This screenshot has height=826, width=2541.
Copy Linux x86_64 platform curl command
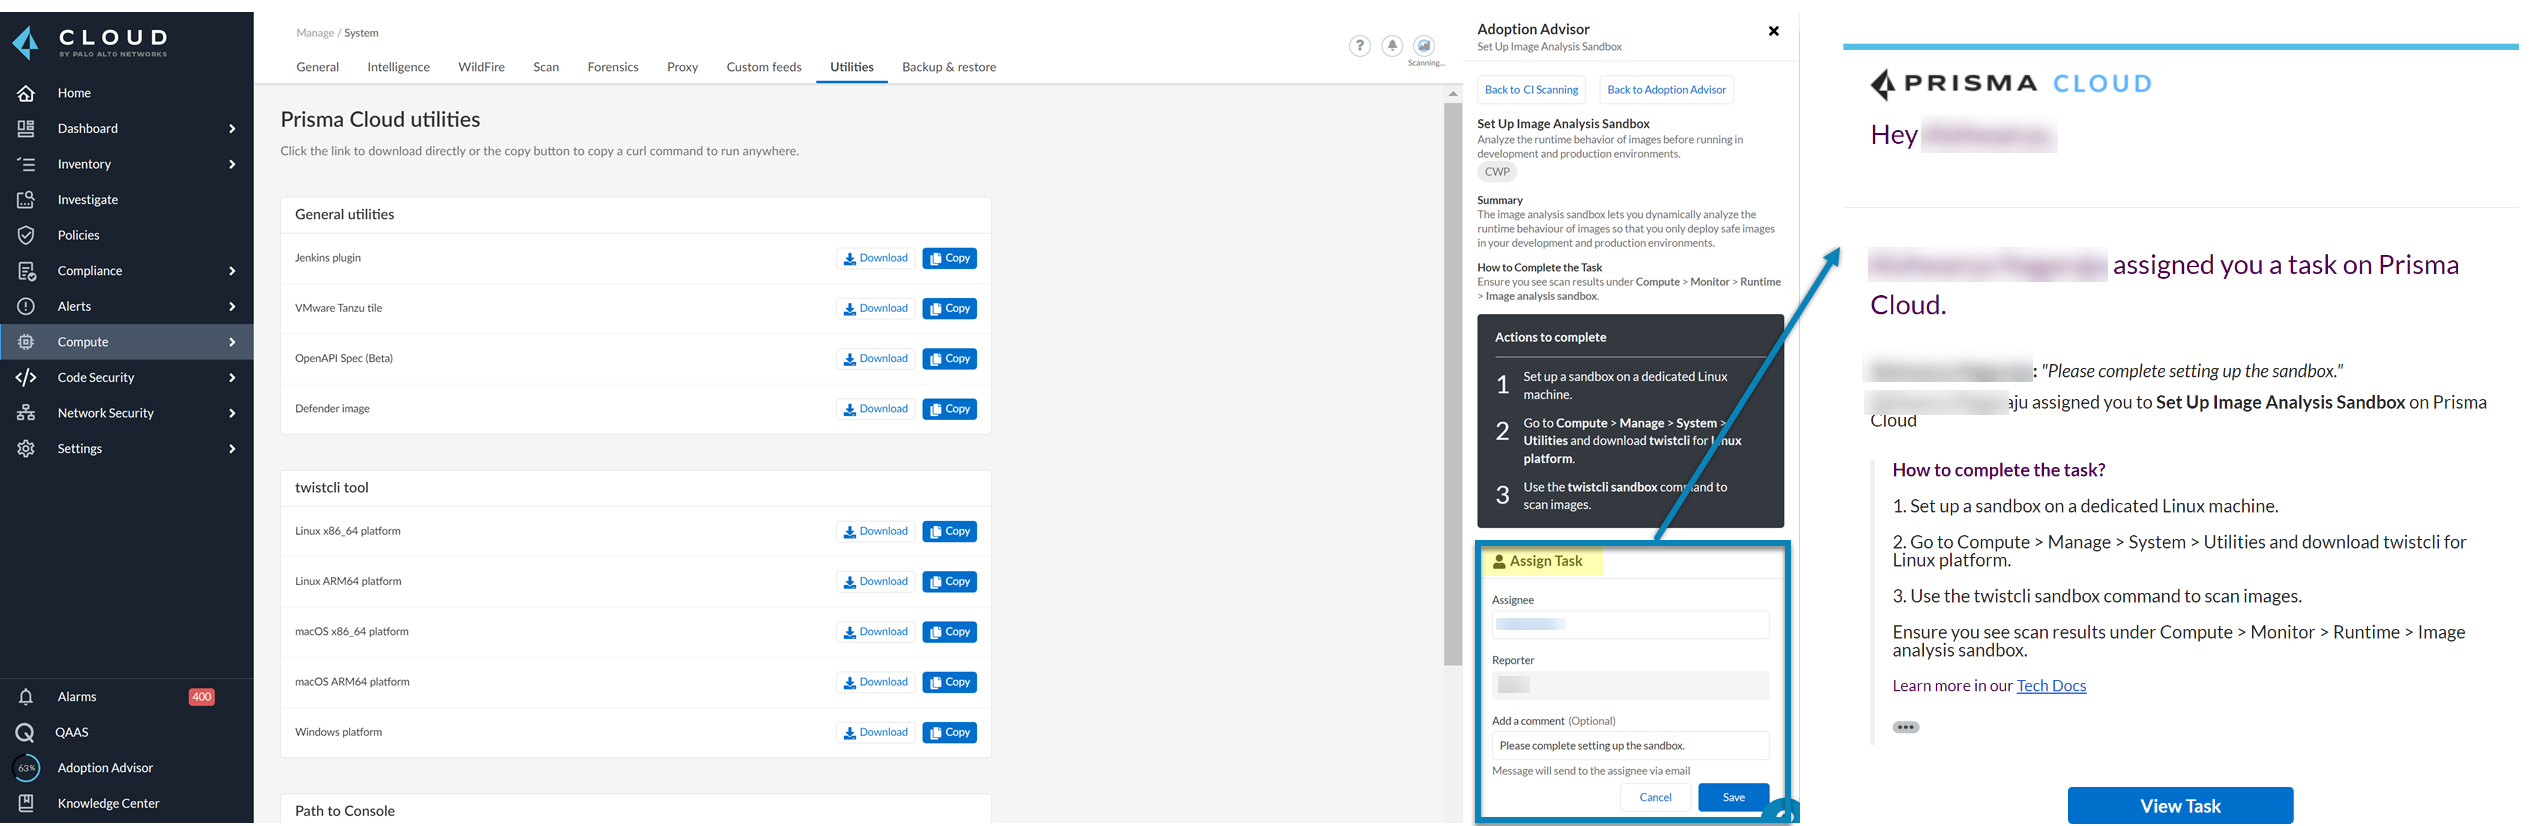(x=949, y=532)
